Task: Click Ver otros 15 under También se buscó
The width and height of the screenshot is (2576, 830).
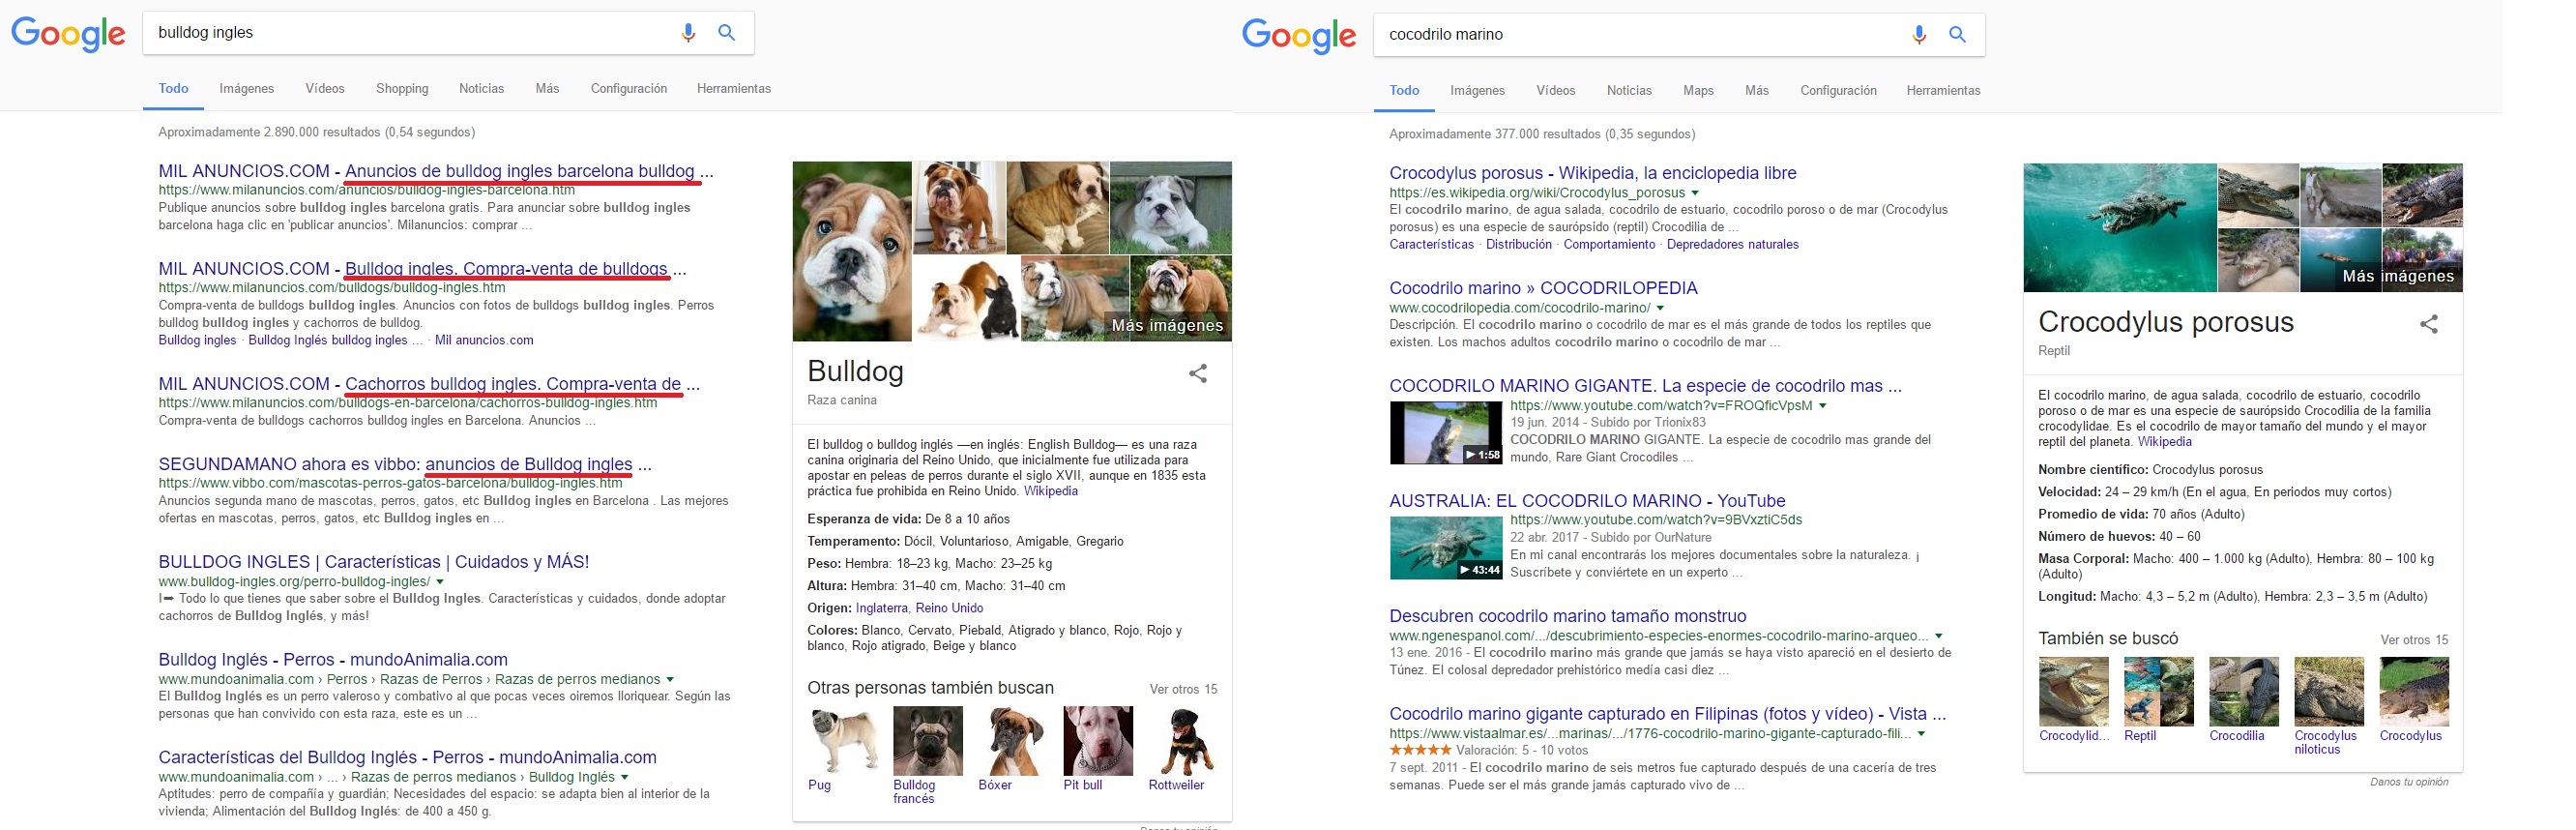Action: [2414, 640]
